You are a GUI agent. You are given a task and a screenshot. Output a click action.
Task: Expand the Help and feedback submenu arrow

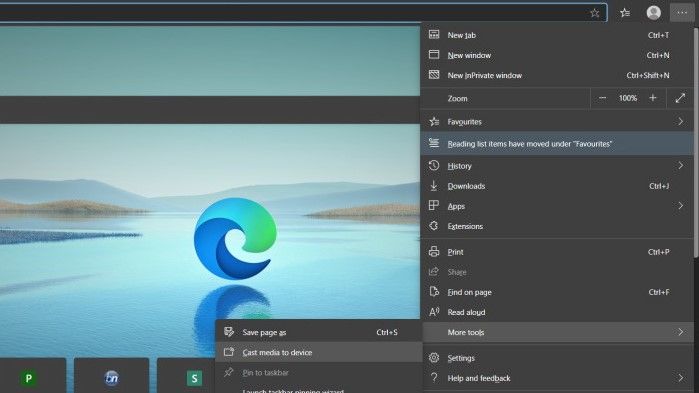[681, 378]
